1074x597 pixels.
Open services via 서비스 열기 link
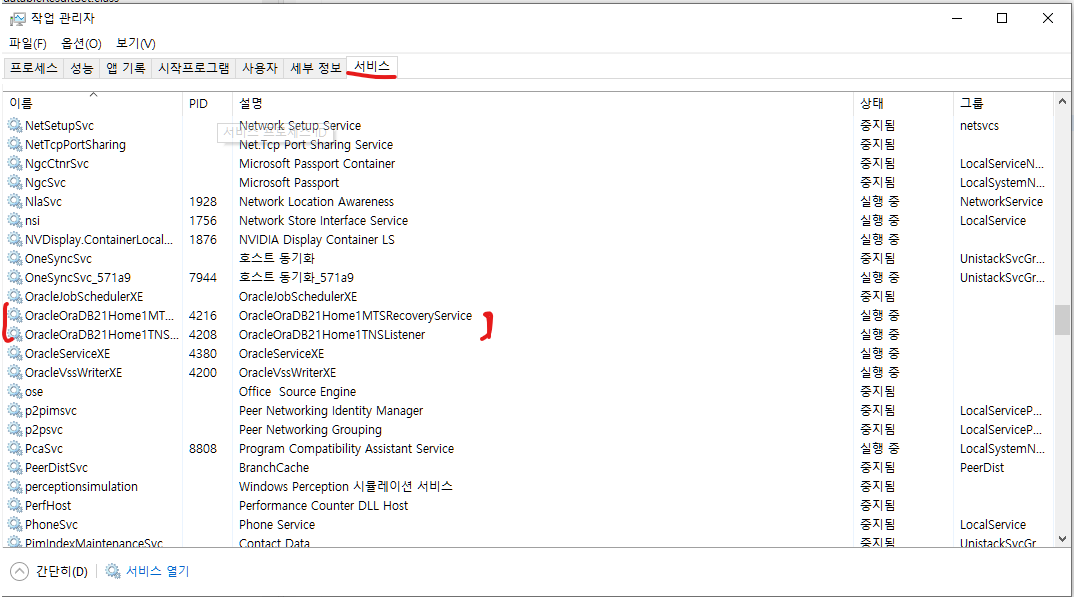[158, 571]
